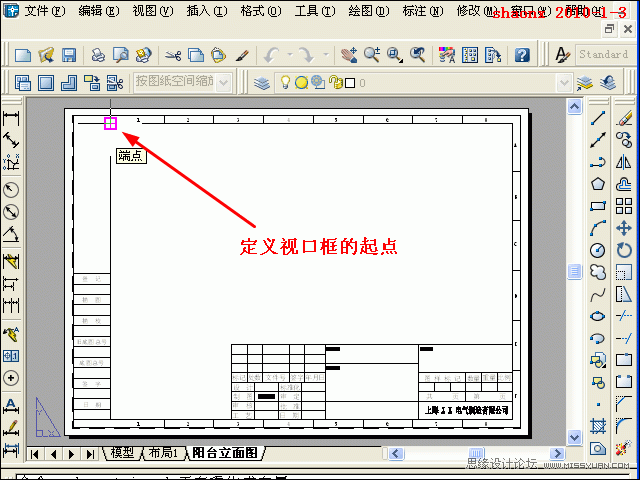Image resolution: width=640 pixels, height=480 pixels.
Task: Select the Hatch tool
Action: click(598, 426)
